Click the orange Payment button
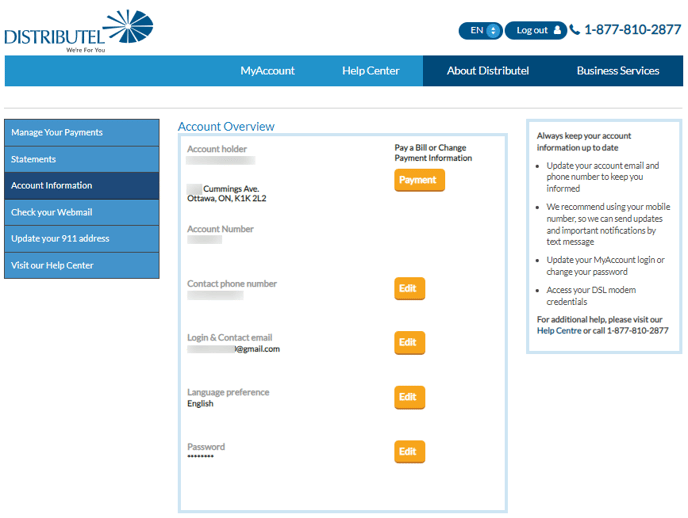Screen dimensions: 688x518 [419, 180]
